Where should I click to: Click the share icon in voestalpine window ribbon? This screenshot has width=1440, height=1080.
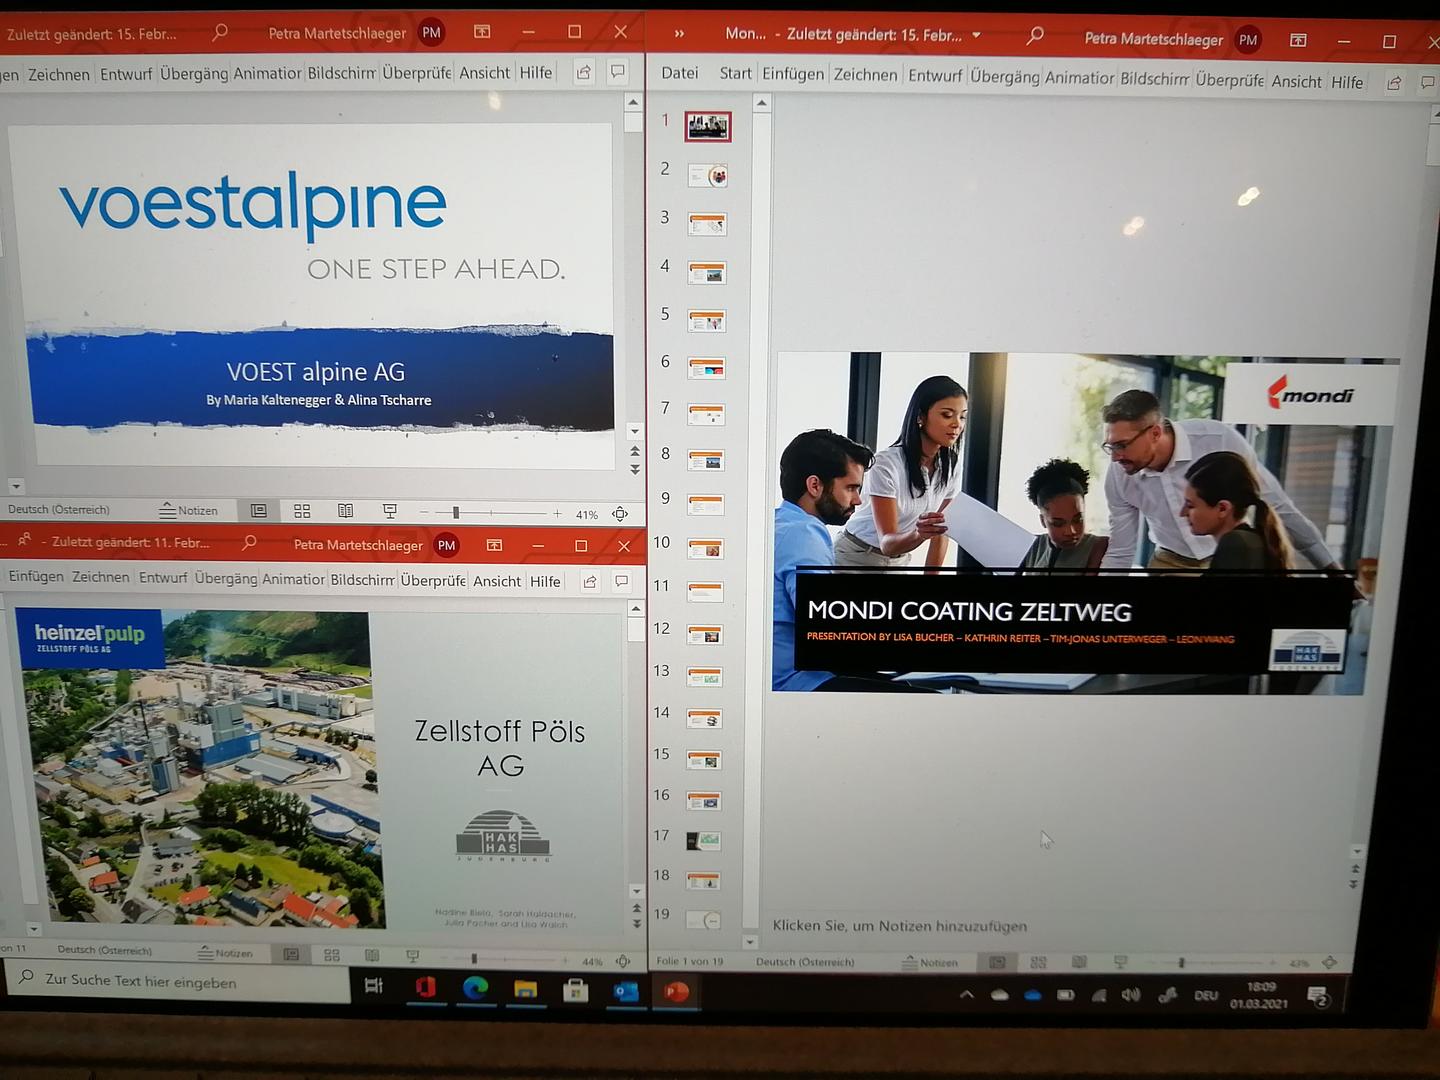coord(584,72)
